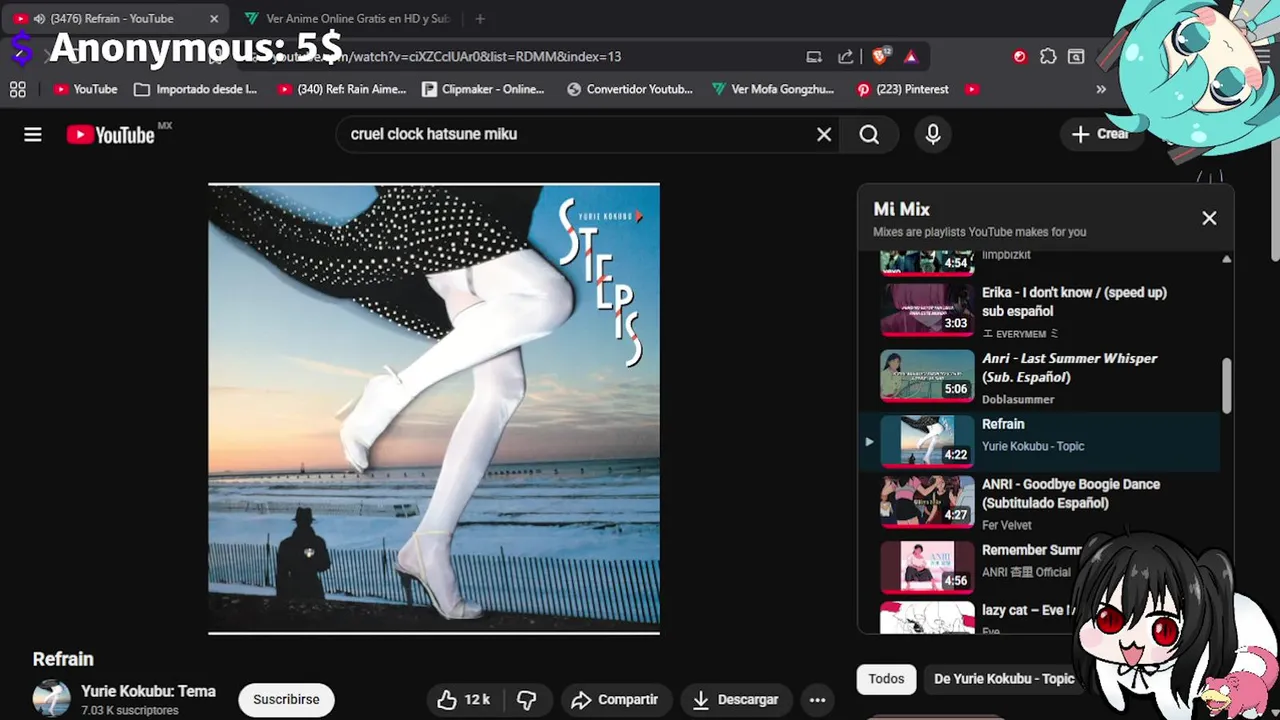The height and width of the screenshot is (720, 1280).
Task: Open the YouTube bookmark
Action: coord(86,89)
